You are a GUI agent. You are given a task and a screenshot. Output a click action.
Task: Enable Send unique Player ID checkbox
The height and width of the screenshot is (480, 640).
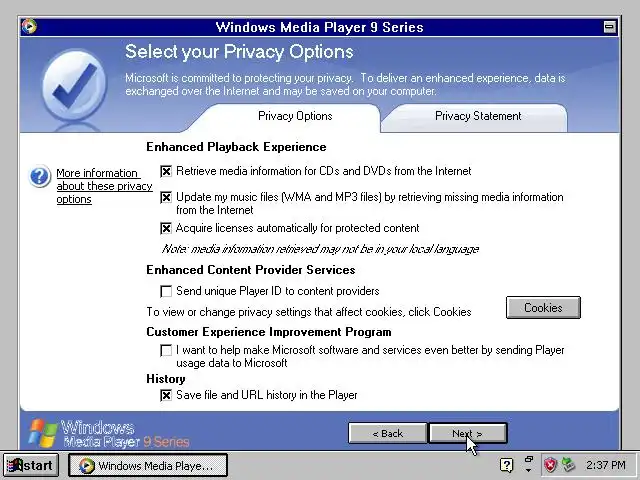point(166,291)
